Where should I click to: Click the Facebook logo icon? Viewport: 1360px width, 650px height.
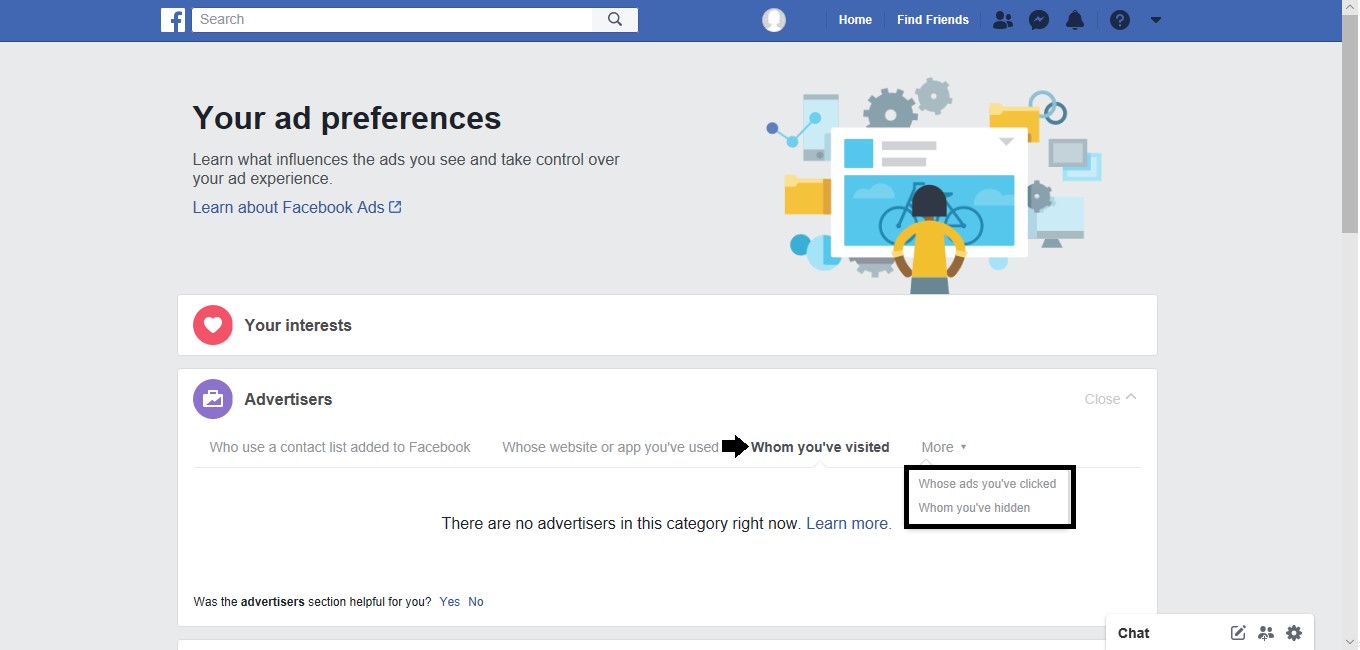pyautogui.click(x=173, y=20)
